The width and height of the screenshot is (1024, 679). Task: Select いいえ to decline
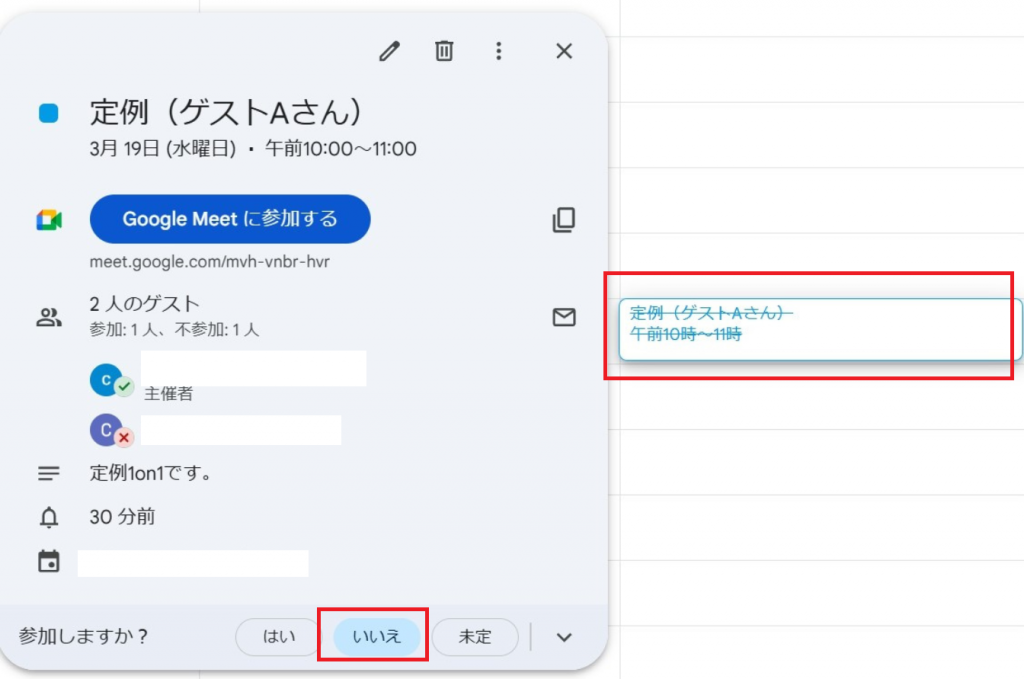[x=377, y=637]
